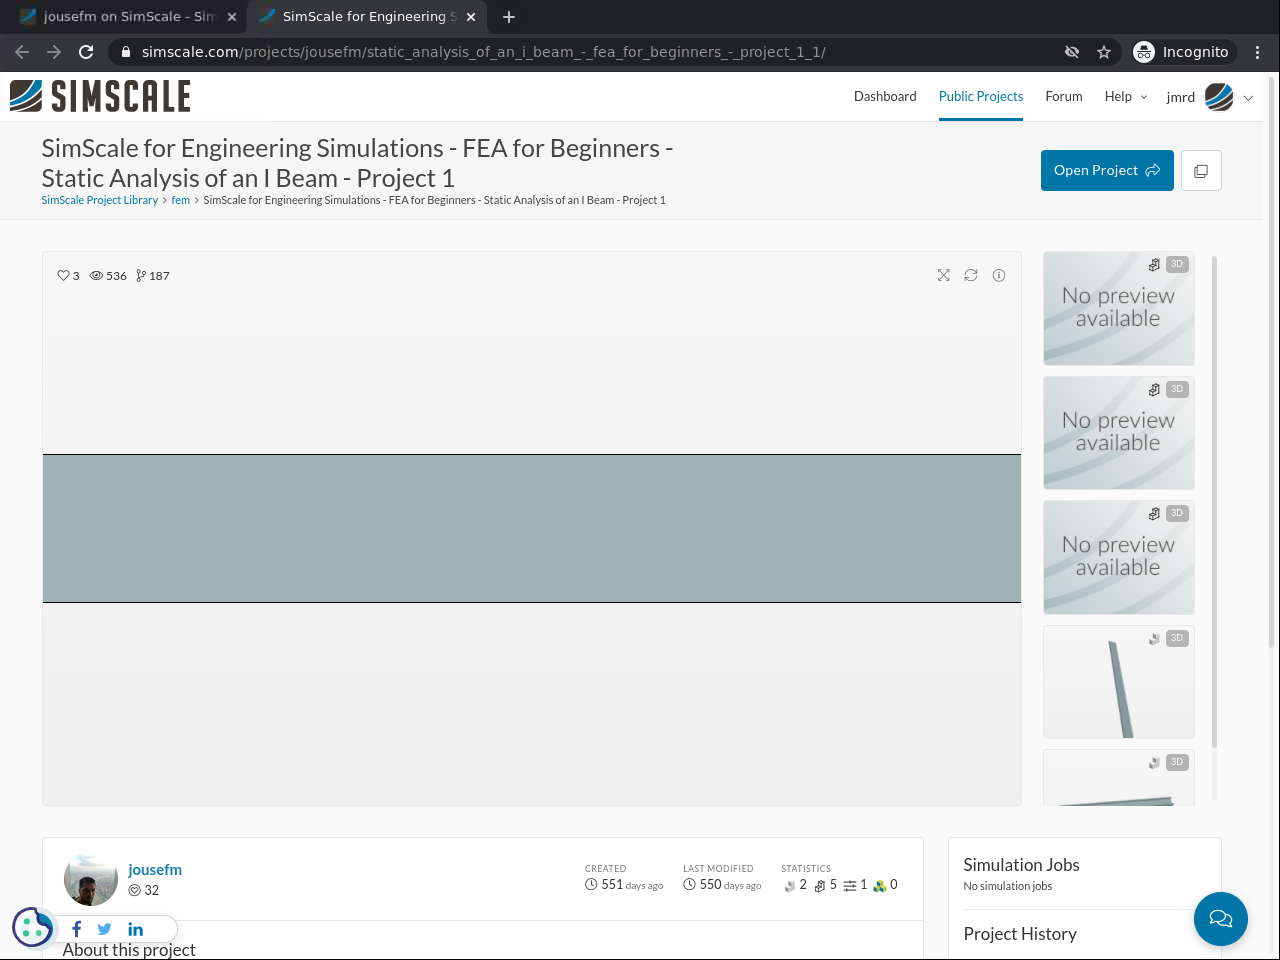Like the project with the heart icon
The height and width of the screenshot is (960, 1280).
(x=63, y=276)
